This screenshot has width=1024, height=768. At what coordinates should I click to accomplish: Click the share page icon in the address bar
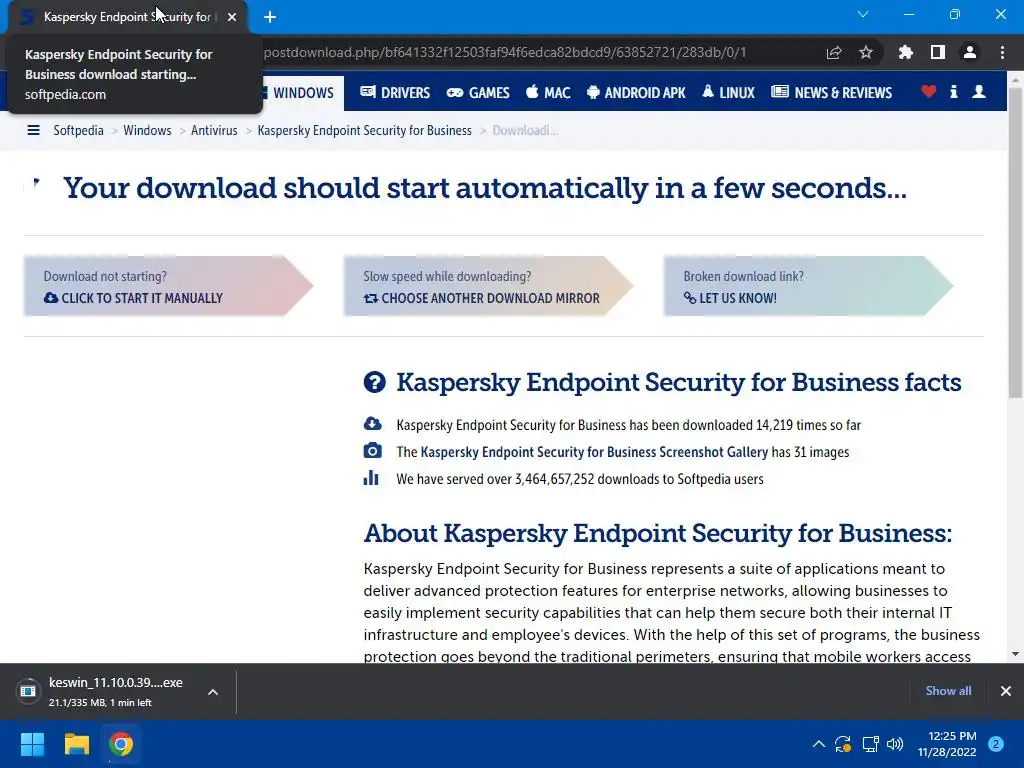coord(834,52)
